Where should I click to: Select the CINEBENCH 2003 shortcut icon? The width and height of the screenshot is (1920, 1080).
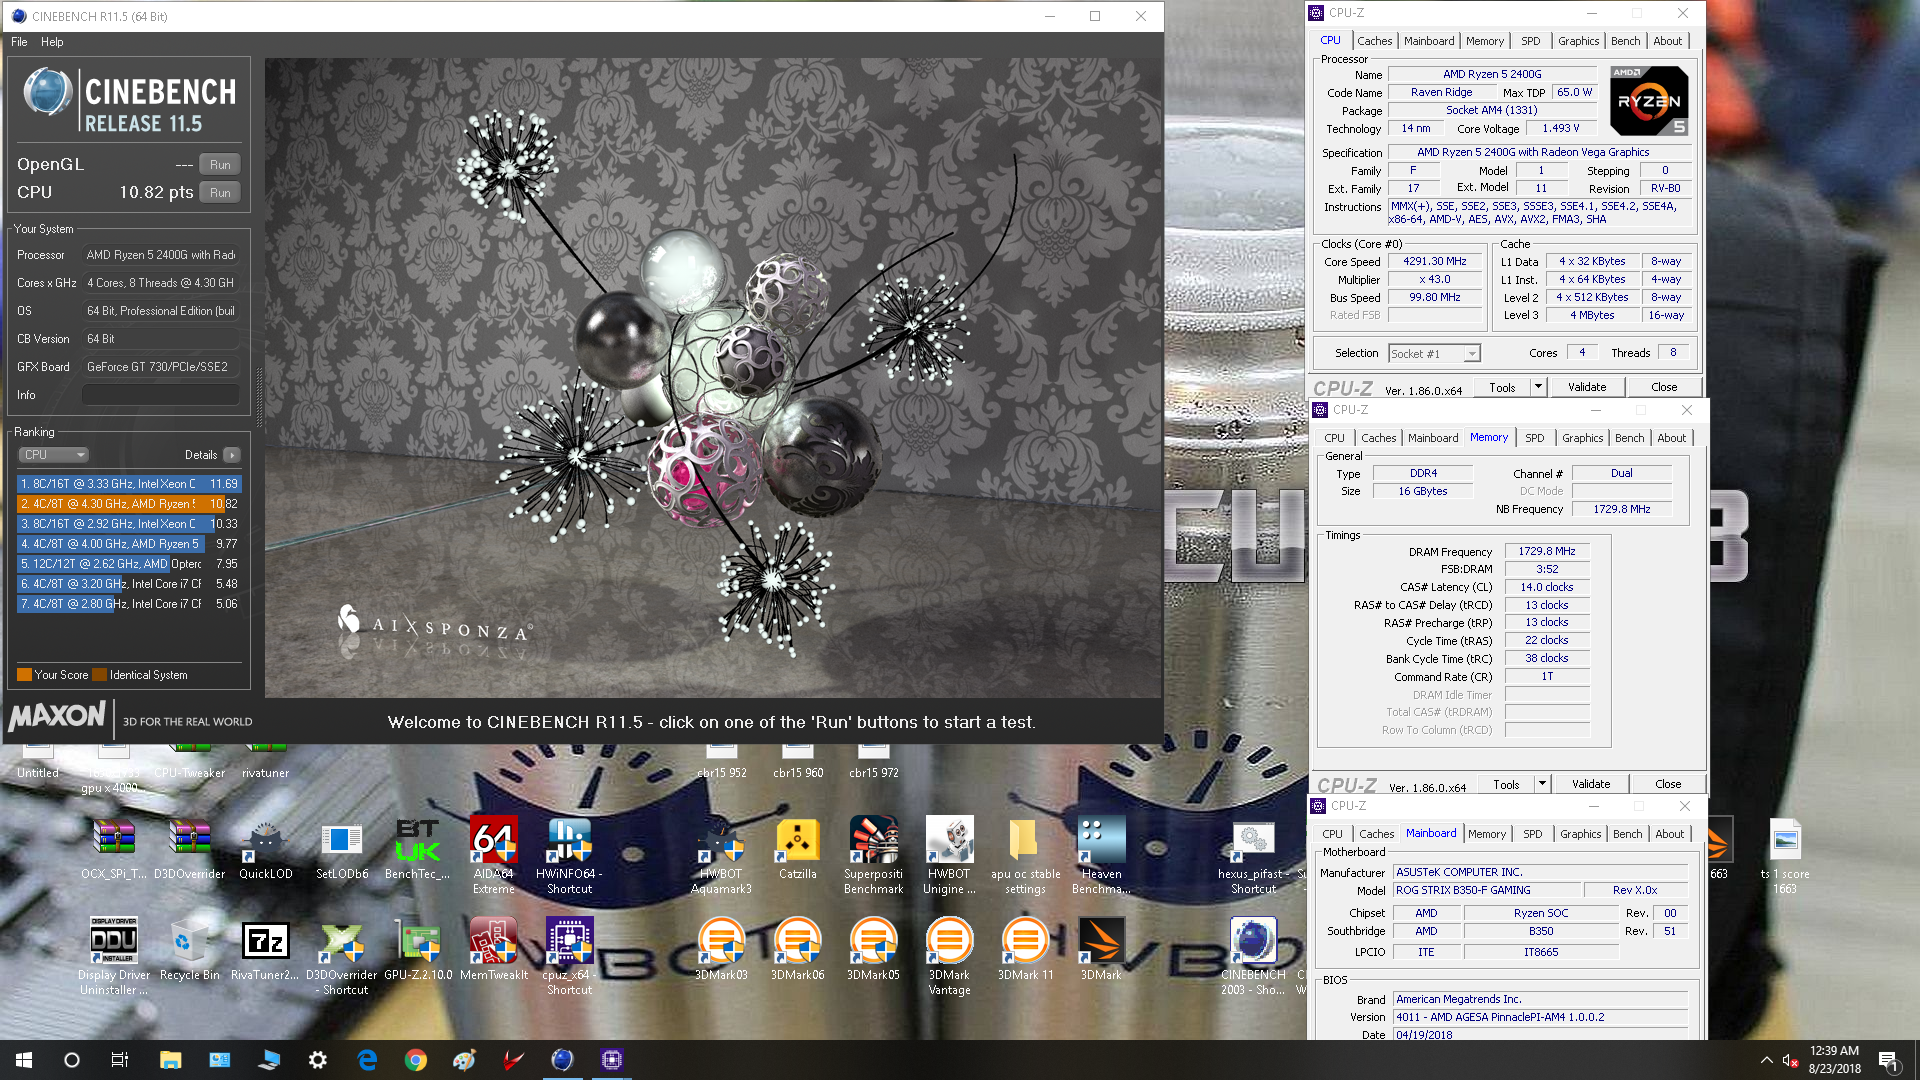[1253, 956]
